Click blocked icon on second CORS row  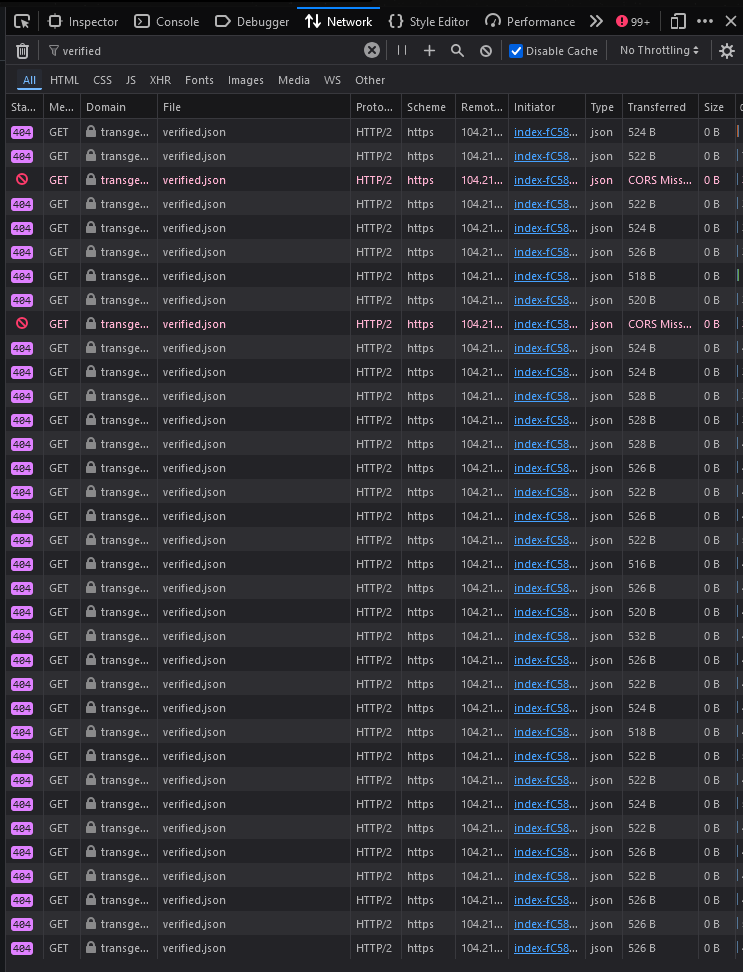(22, 324)
